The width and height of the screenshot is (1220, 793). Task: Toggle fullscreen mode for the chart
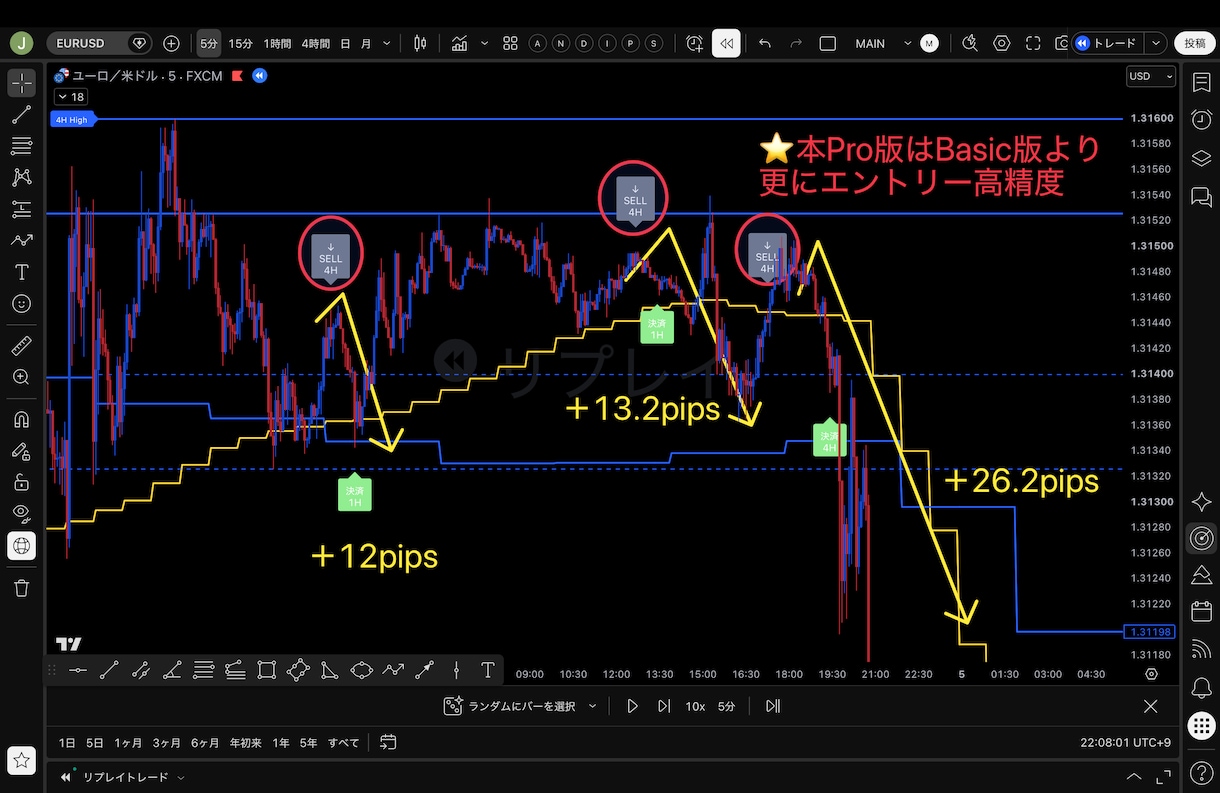(x=1033, y=43)
